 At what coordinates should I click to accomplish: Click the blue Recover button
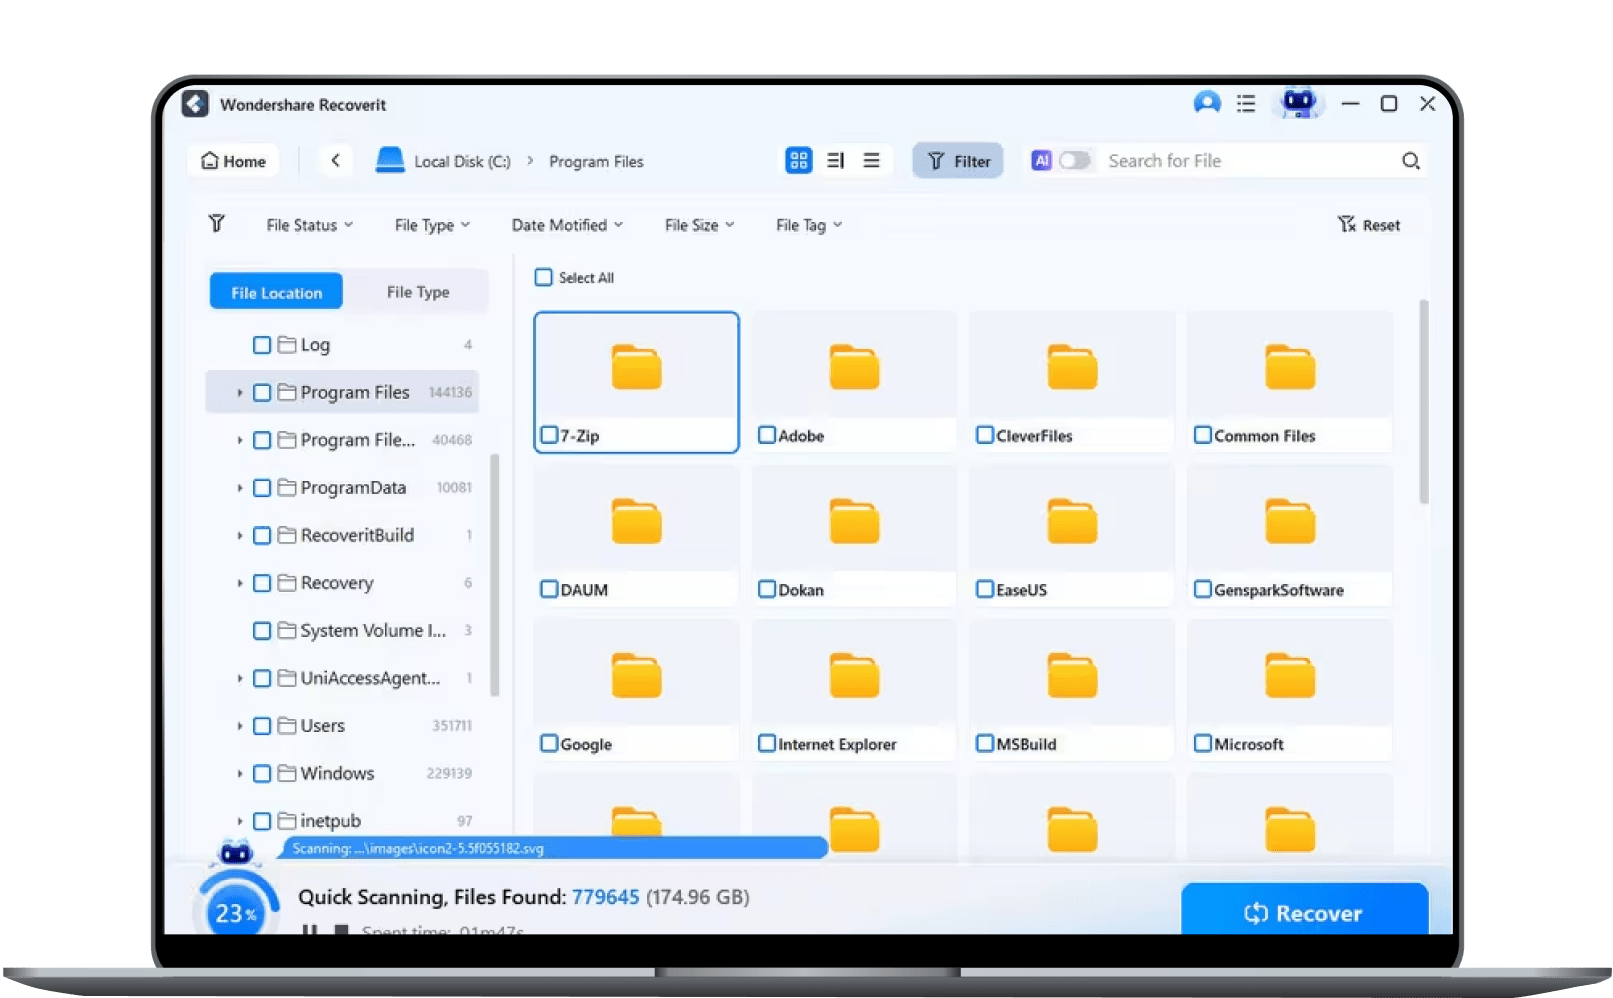(x=1304, y=910)
